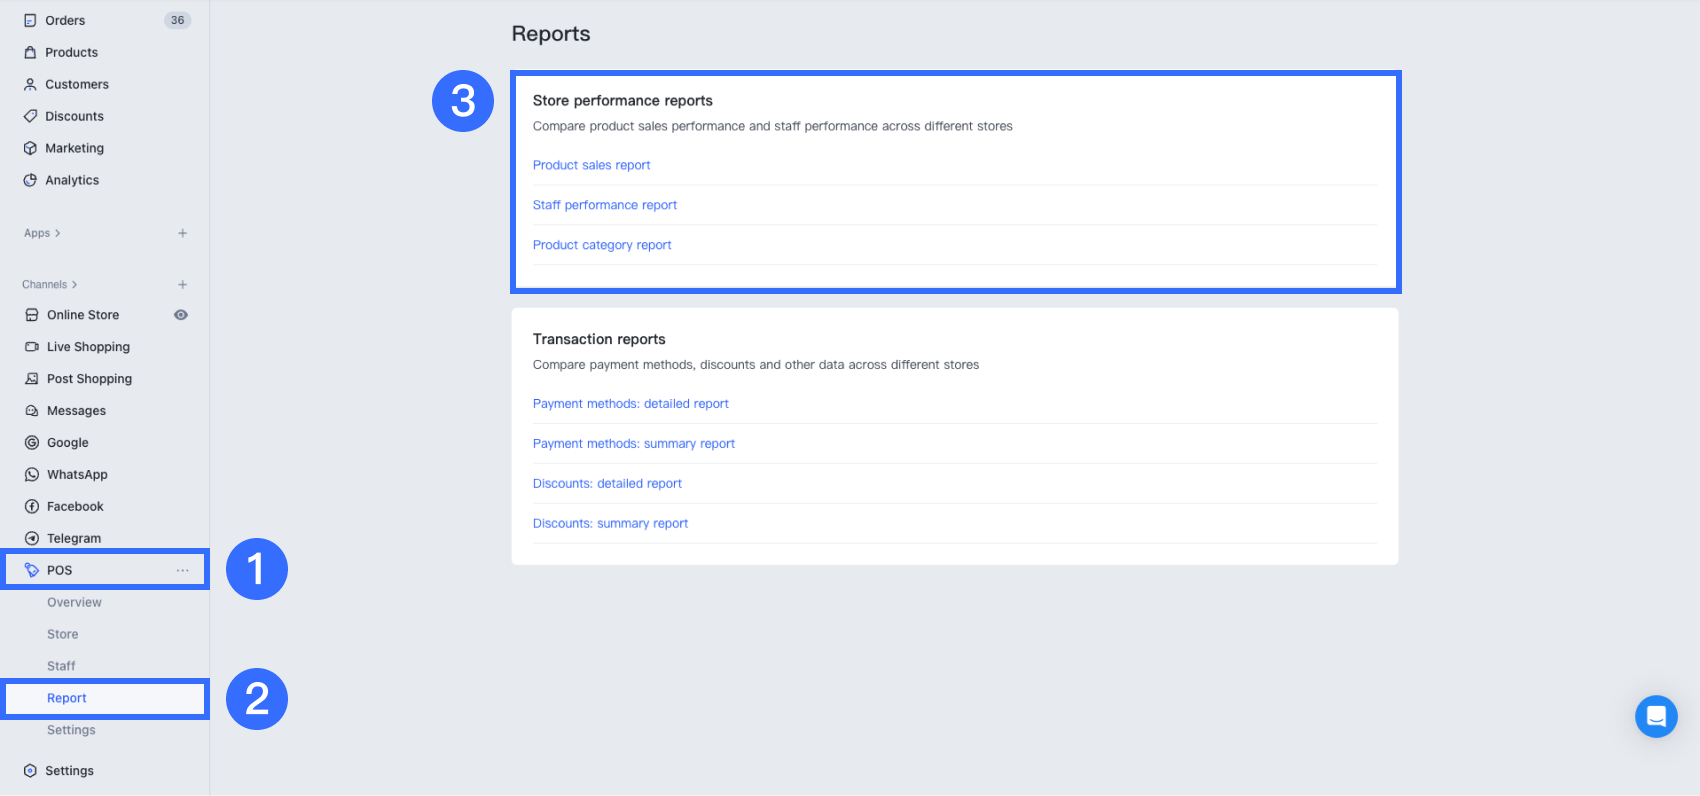Go to the Staff submenu item
This screenshot has height=796, width=1700.
pyautogui.click(x=61, y=666)
